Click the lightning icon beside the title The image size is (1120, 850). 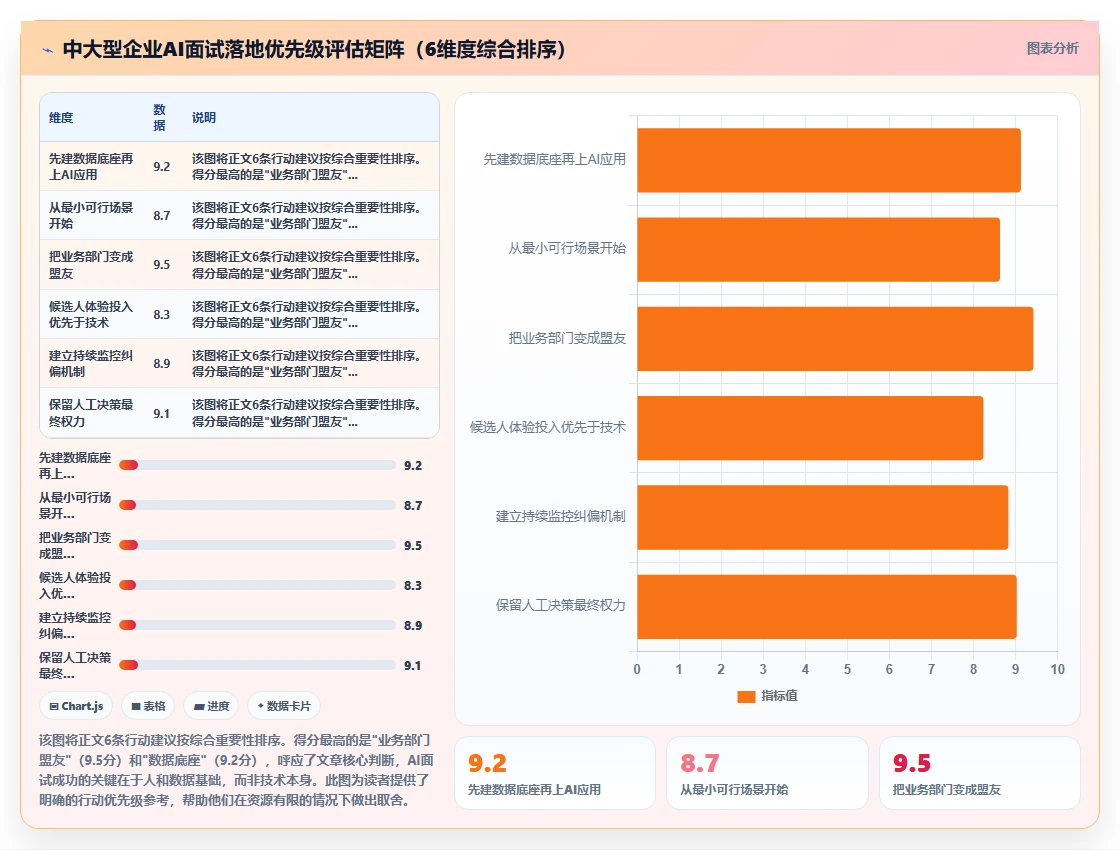tap(48, 50)
